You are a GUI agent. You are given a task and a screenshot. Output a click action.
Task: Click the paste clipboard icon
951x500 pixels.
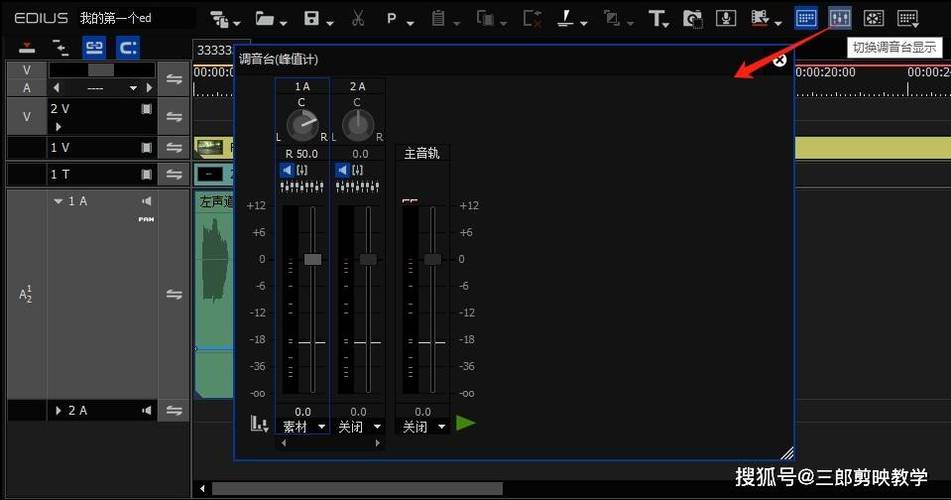click(x=438, y=18)
